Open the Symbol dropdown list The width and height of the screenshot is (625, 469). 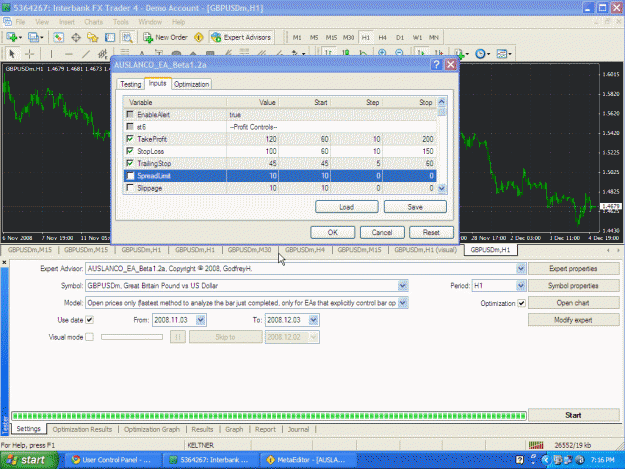click(x=403, y=286)
